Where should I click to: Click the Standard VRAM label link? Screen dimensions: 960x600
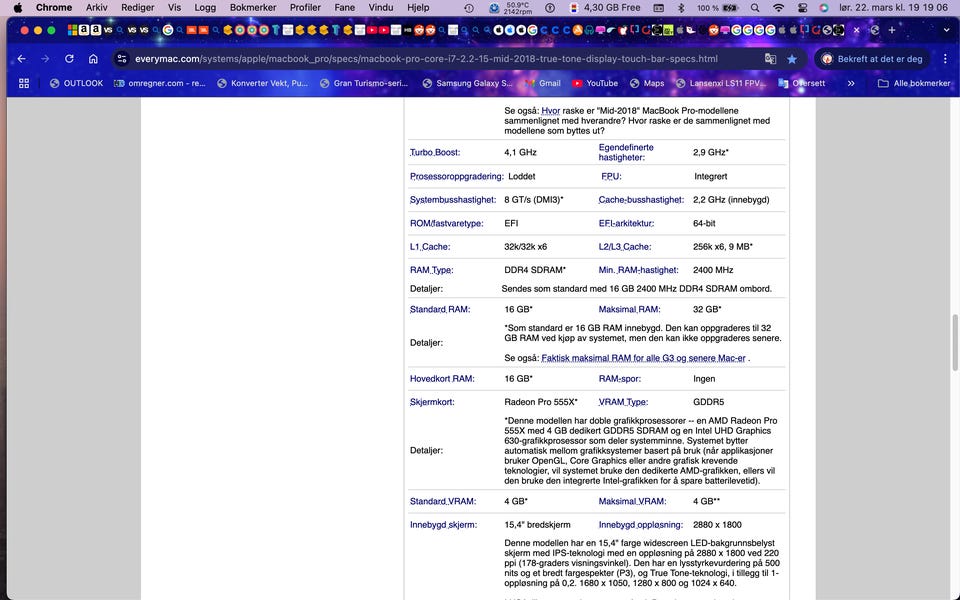click(443, 501)
